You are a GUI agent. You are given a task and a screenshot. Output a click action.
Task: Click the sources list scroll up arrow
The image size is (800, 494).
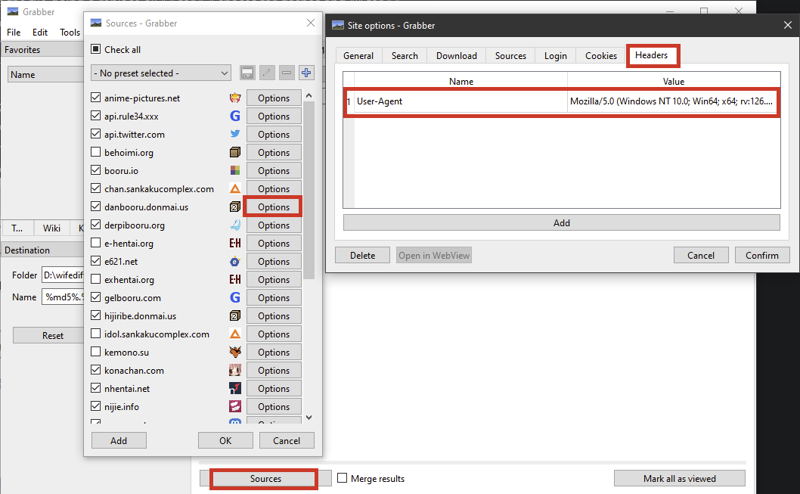point(309,96)
